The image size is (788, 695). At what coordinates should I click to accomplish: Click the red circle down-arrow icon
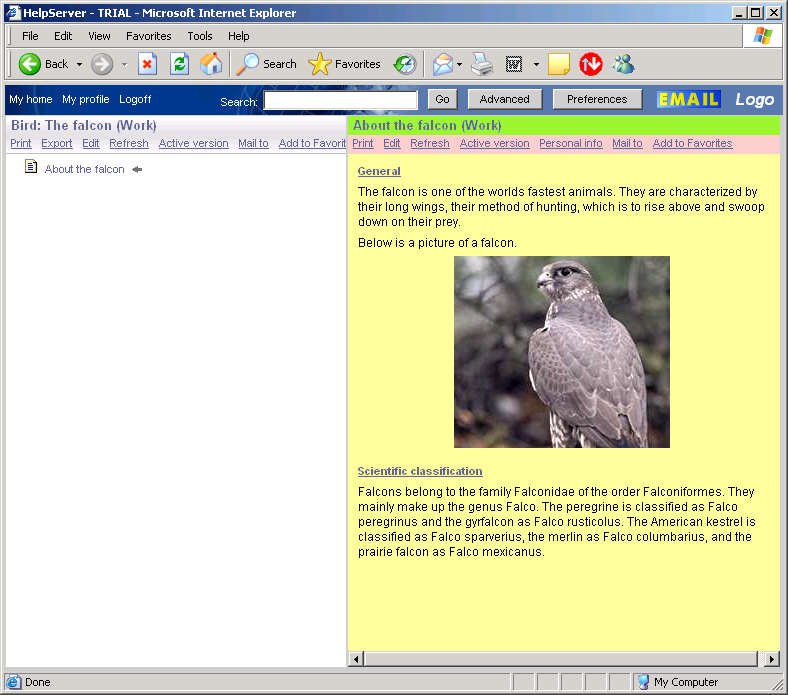point(590,64)
